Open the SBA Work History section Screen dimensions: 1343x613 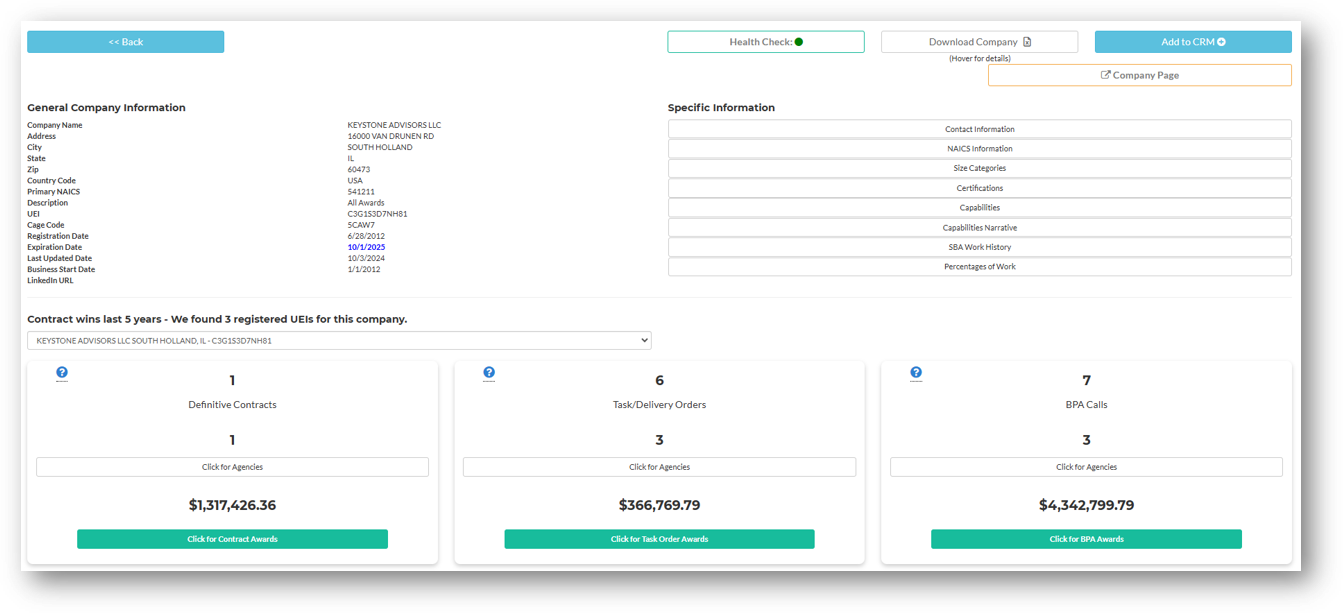[x=978, y=247]
